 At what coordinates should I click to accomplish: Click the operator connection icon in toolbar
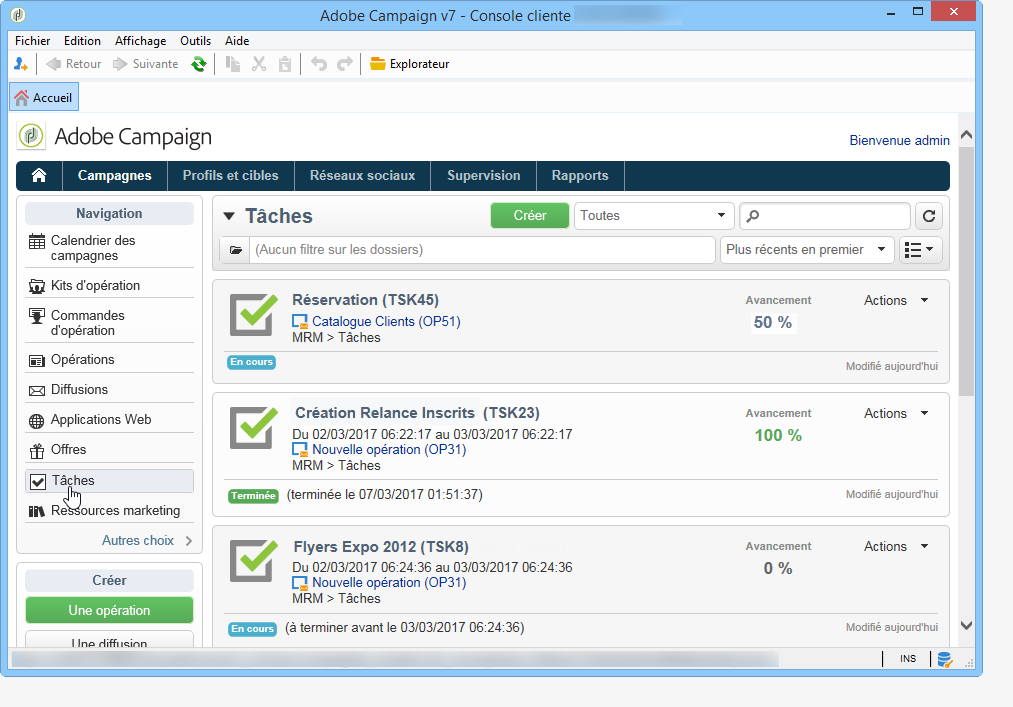[x=21, y=64]
